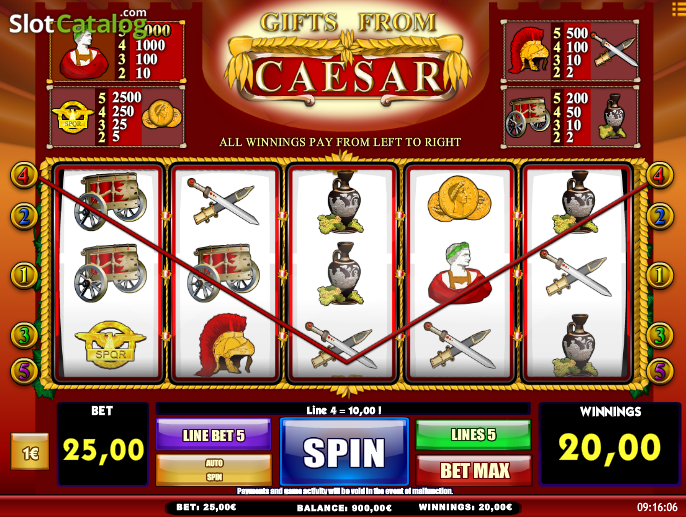686x517 pixels.
Task: Select payline 1 marker on left
Action: point(24,276)
